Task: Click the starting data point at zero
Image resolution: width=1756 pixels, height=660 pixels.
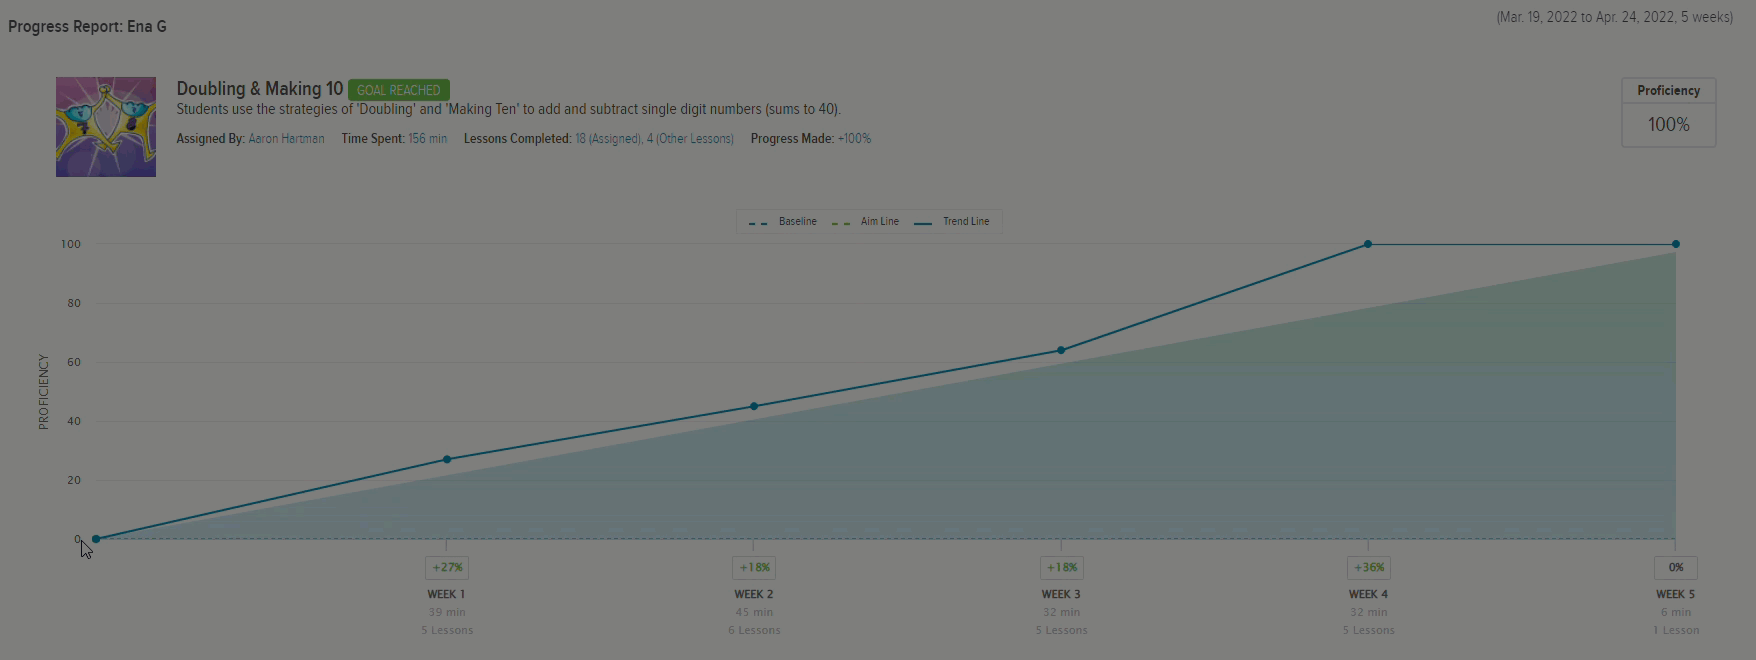Action: point(96,539)
